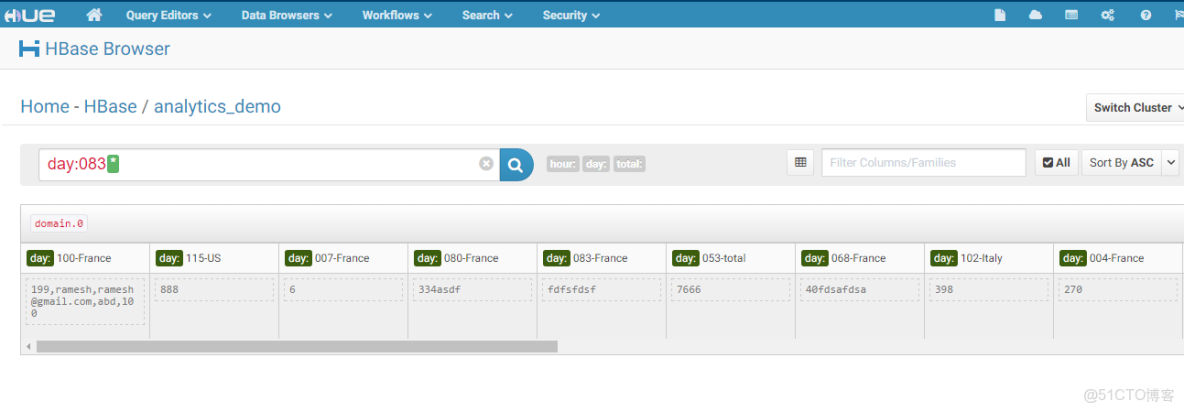Click the scrollbar left arrow
This screenshot has width=1184, height=412.
click(x=29, y=346)
